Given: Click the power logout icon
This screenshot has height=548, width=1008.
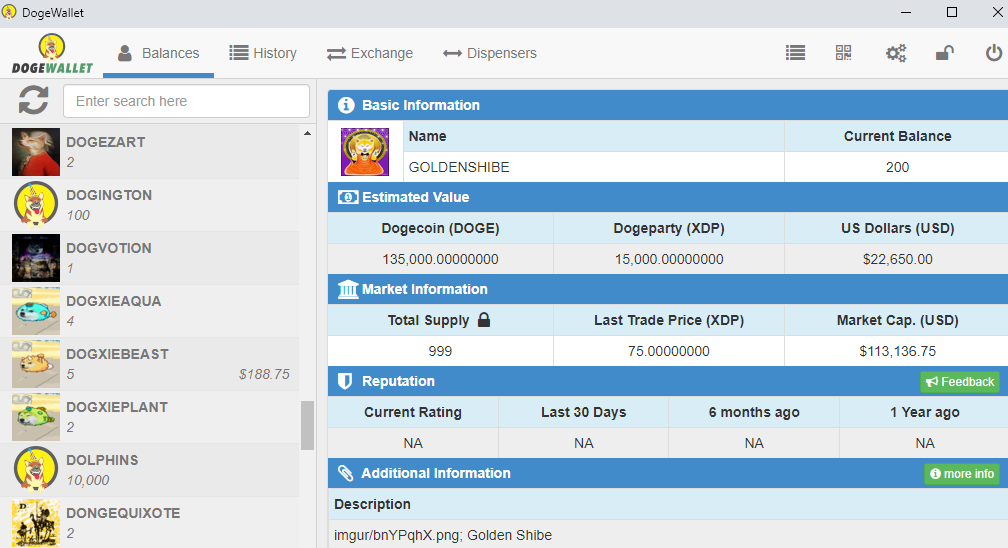Looking at the screenshot, I should (x=994, y=53).
